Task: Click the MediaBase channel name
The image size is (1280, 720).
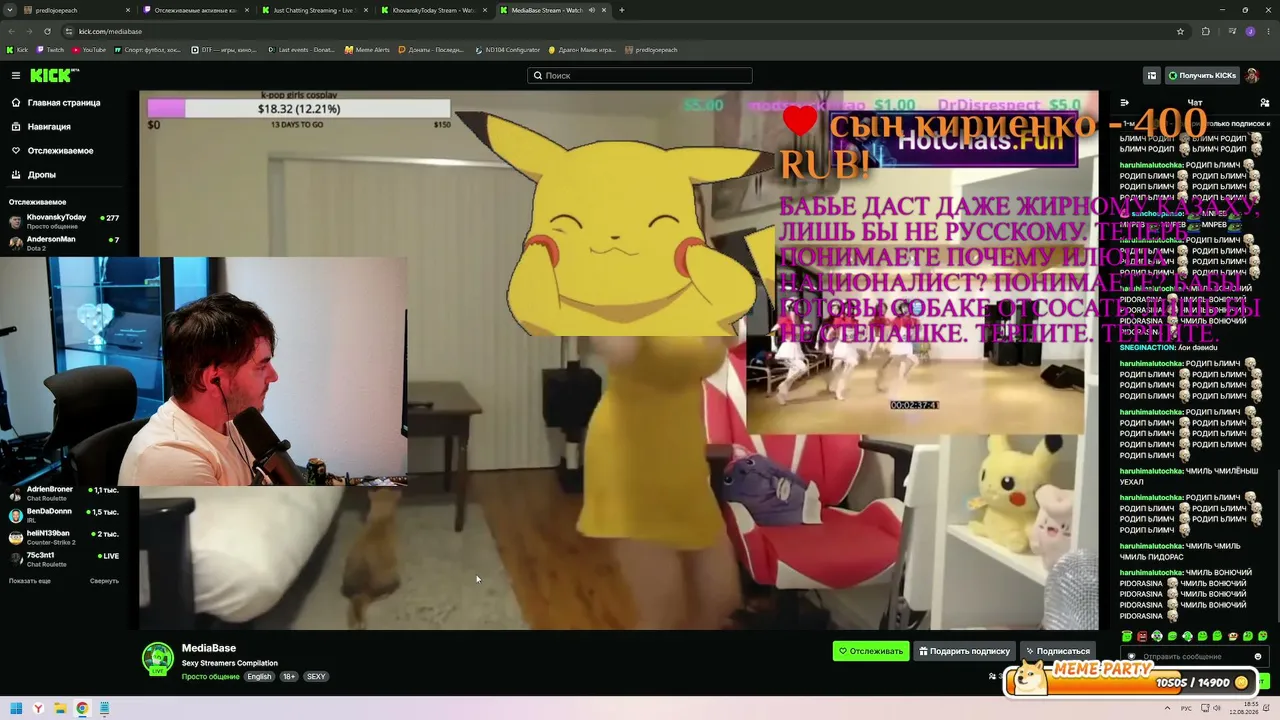Action: 209,648
